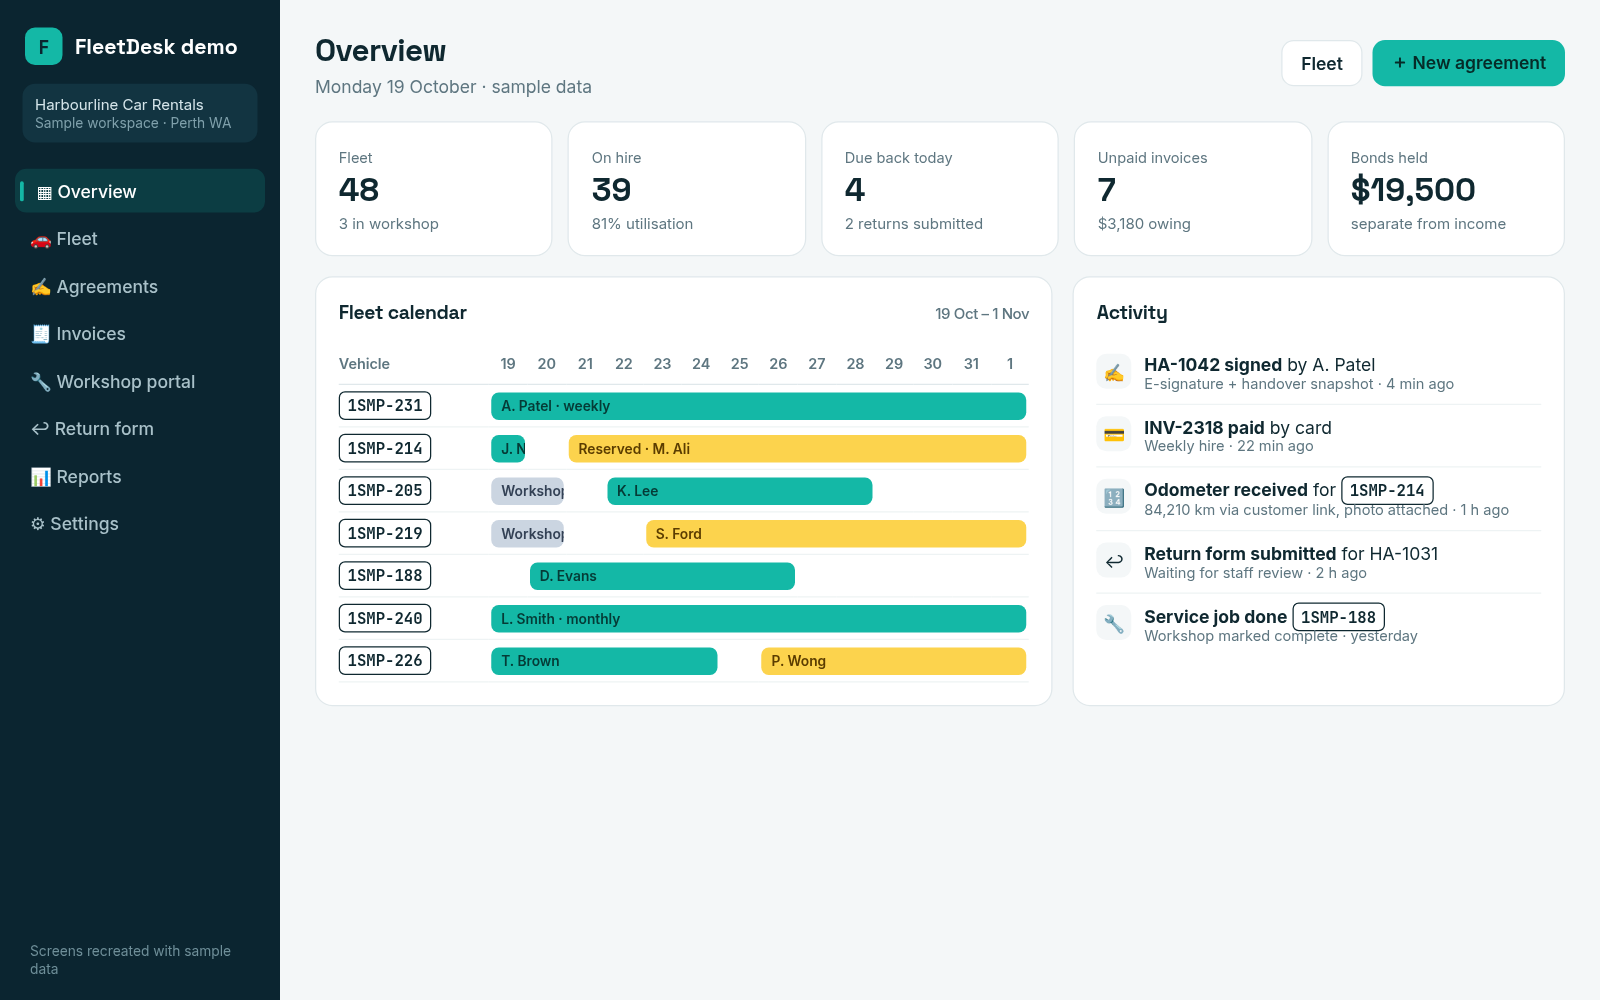Click the 1SMP-188 plate in the calendar
The width and height of the screenshot is (1600, 1000).
tap(385, 576)
